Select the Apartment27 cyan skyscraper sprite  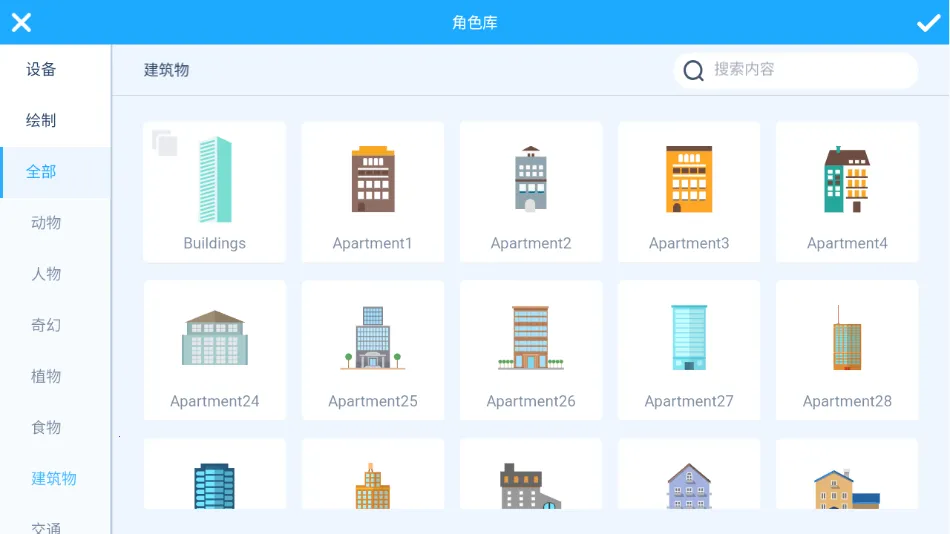click(x=689, y=350)
